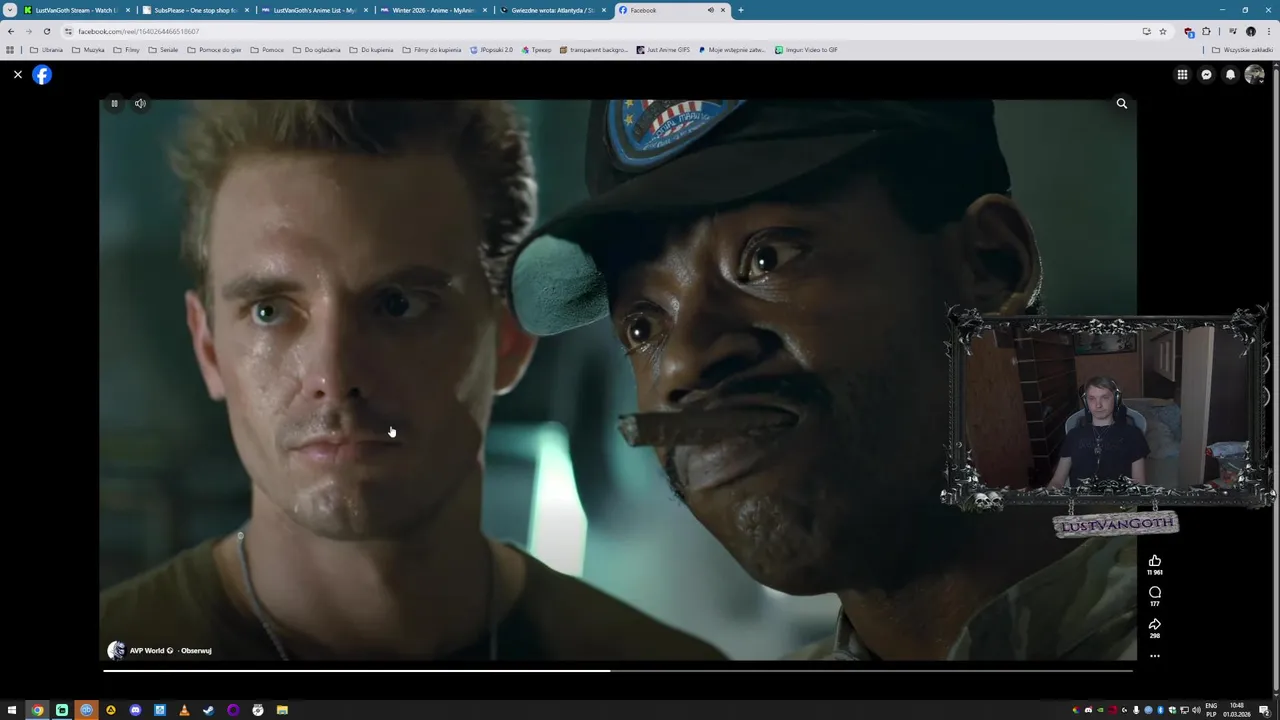Switch to LustVanGoth Stream tab

pos(76,10)
